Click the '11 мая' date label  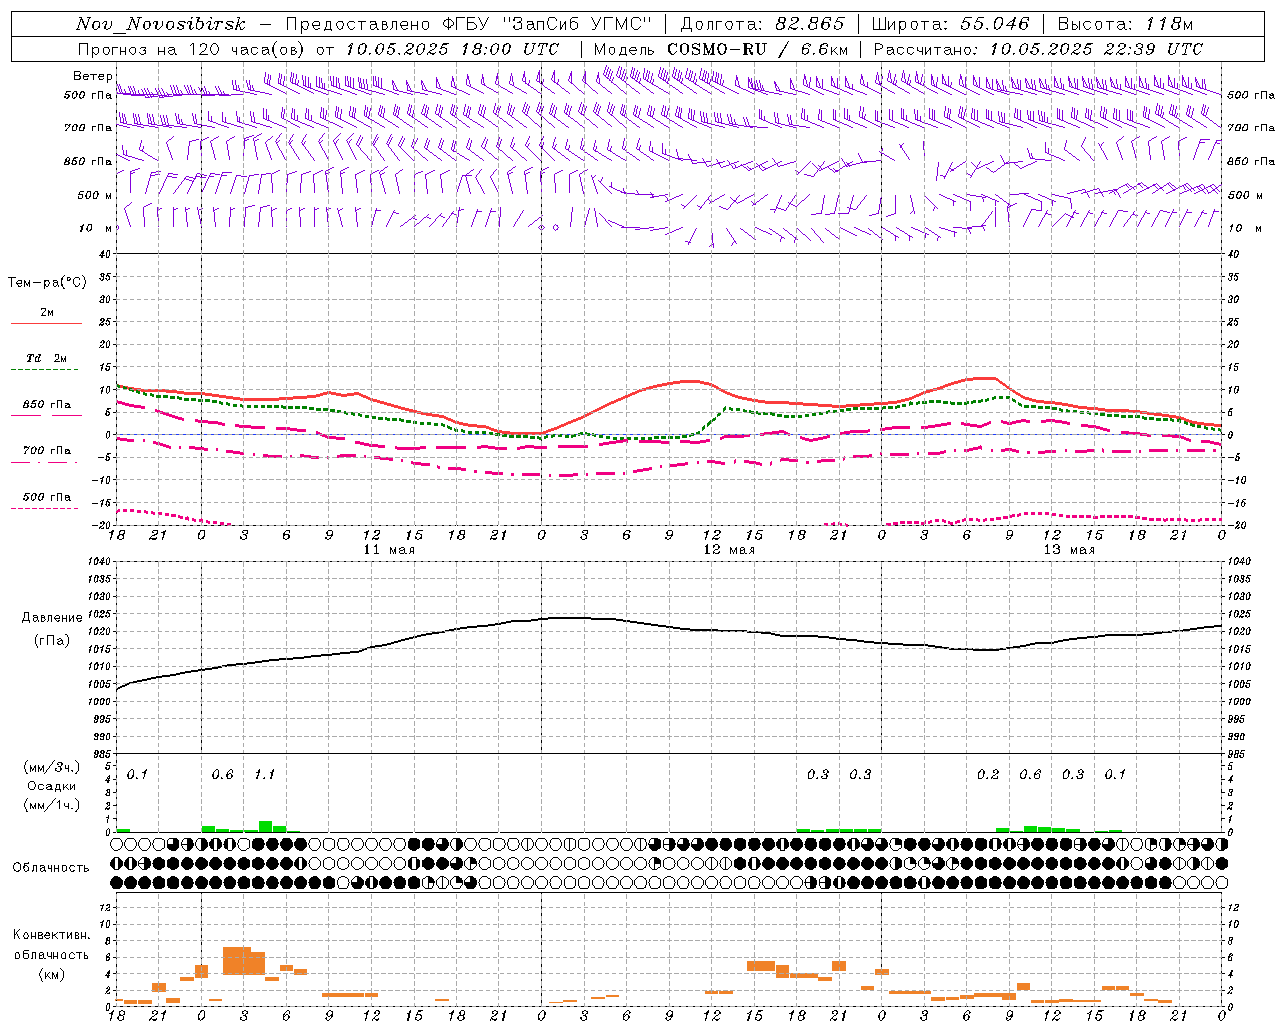pyautogui.click(x=389, y=550)
